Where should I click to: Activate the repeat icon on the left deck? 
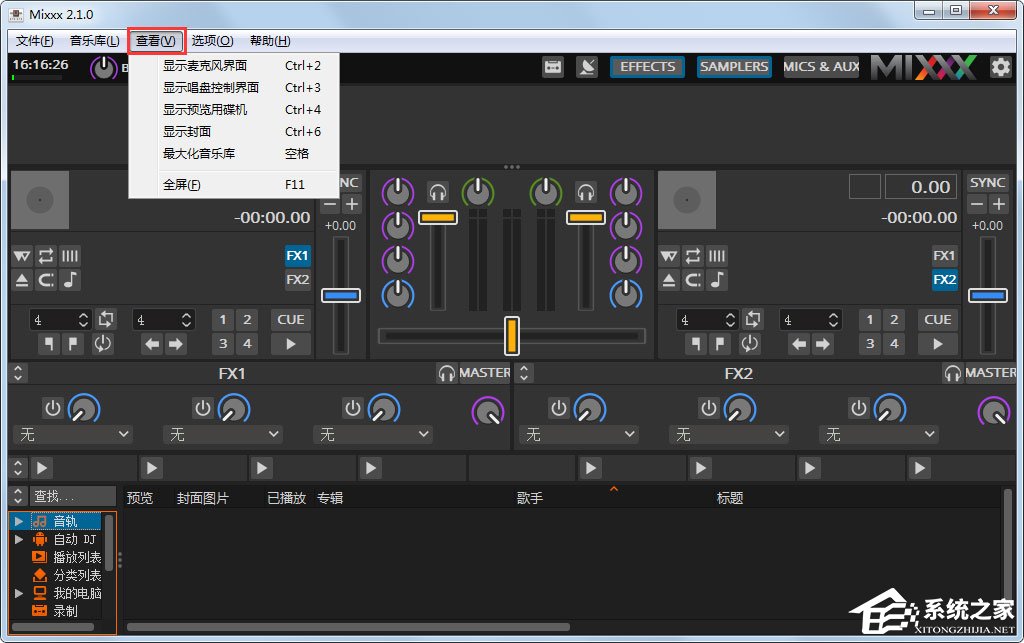pos(45,256)
